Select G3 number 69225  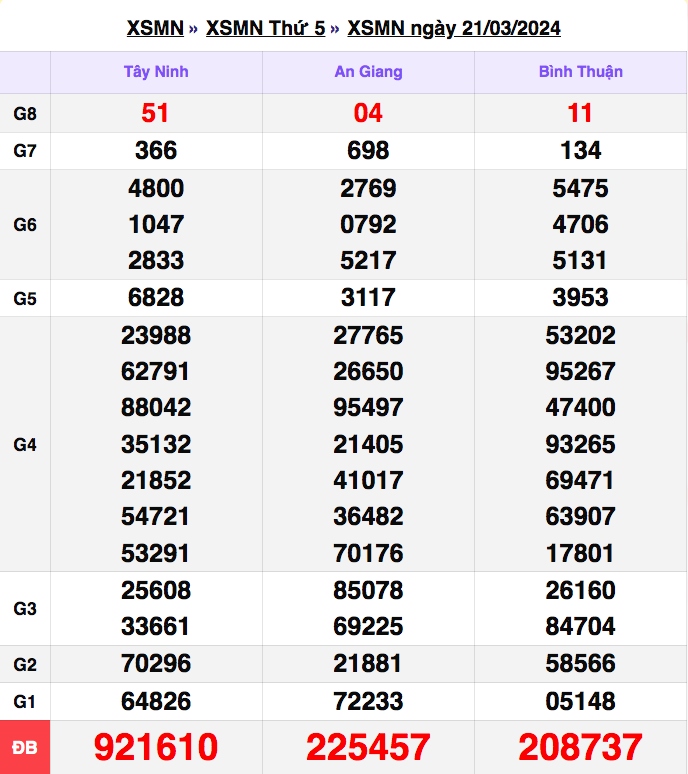point(368,626)
